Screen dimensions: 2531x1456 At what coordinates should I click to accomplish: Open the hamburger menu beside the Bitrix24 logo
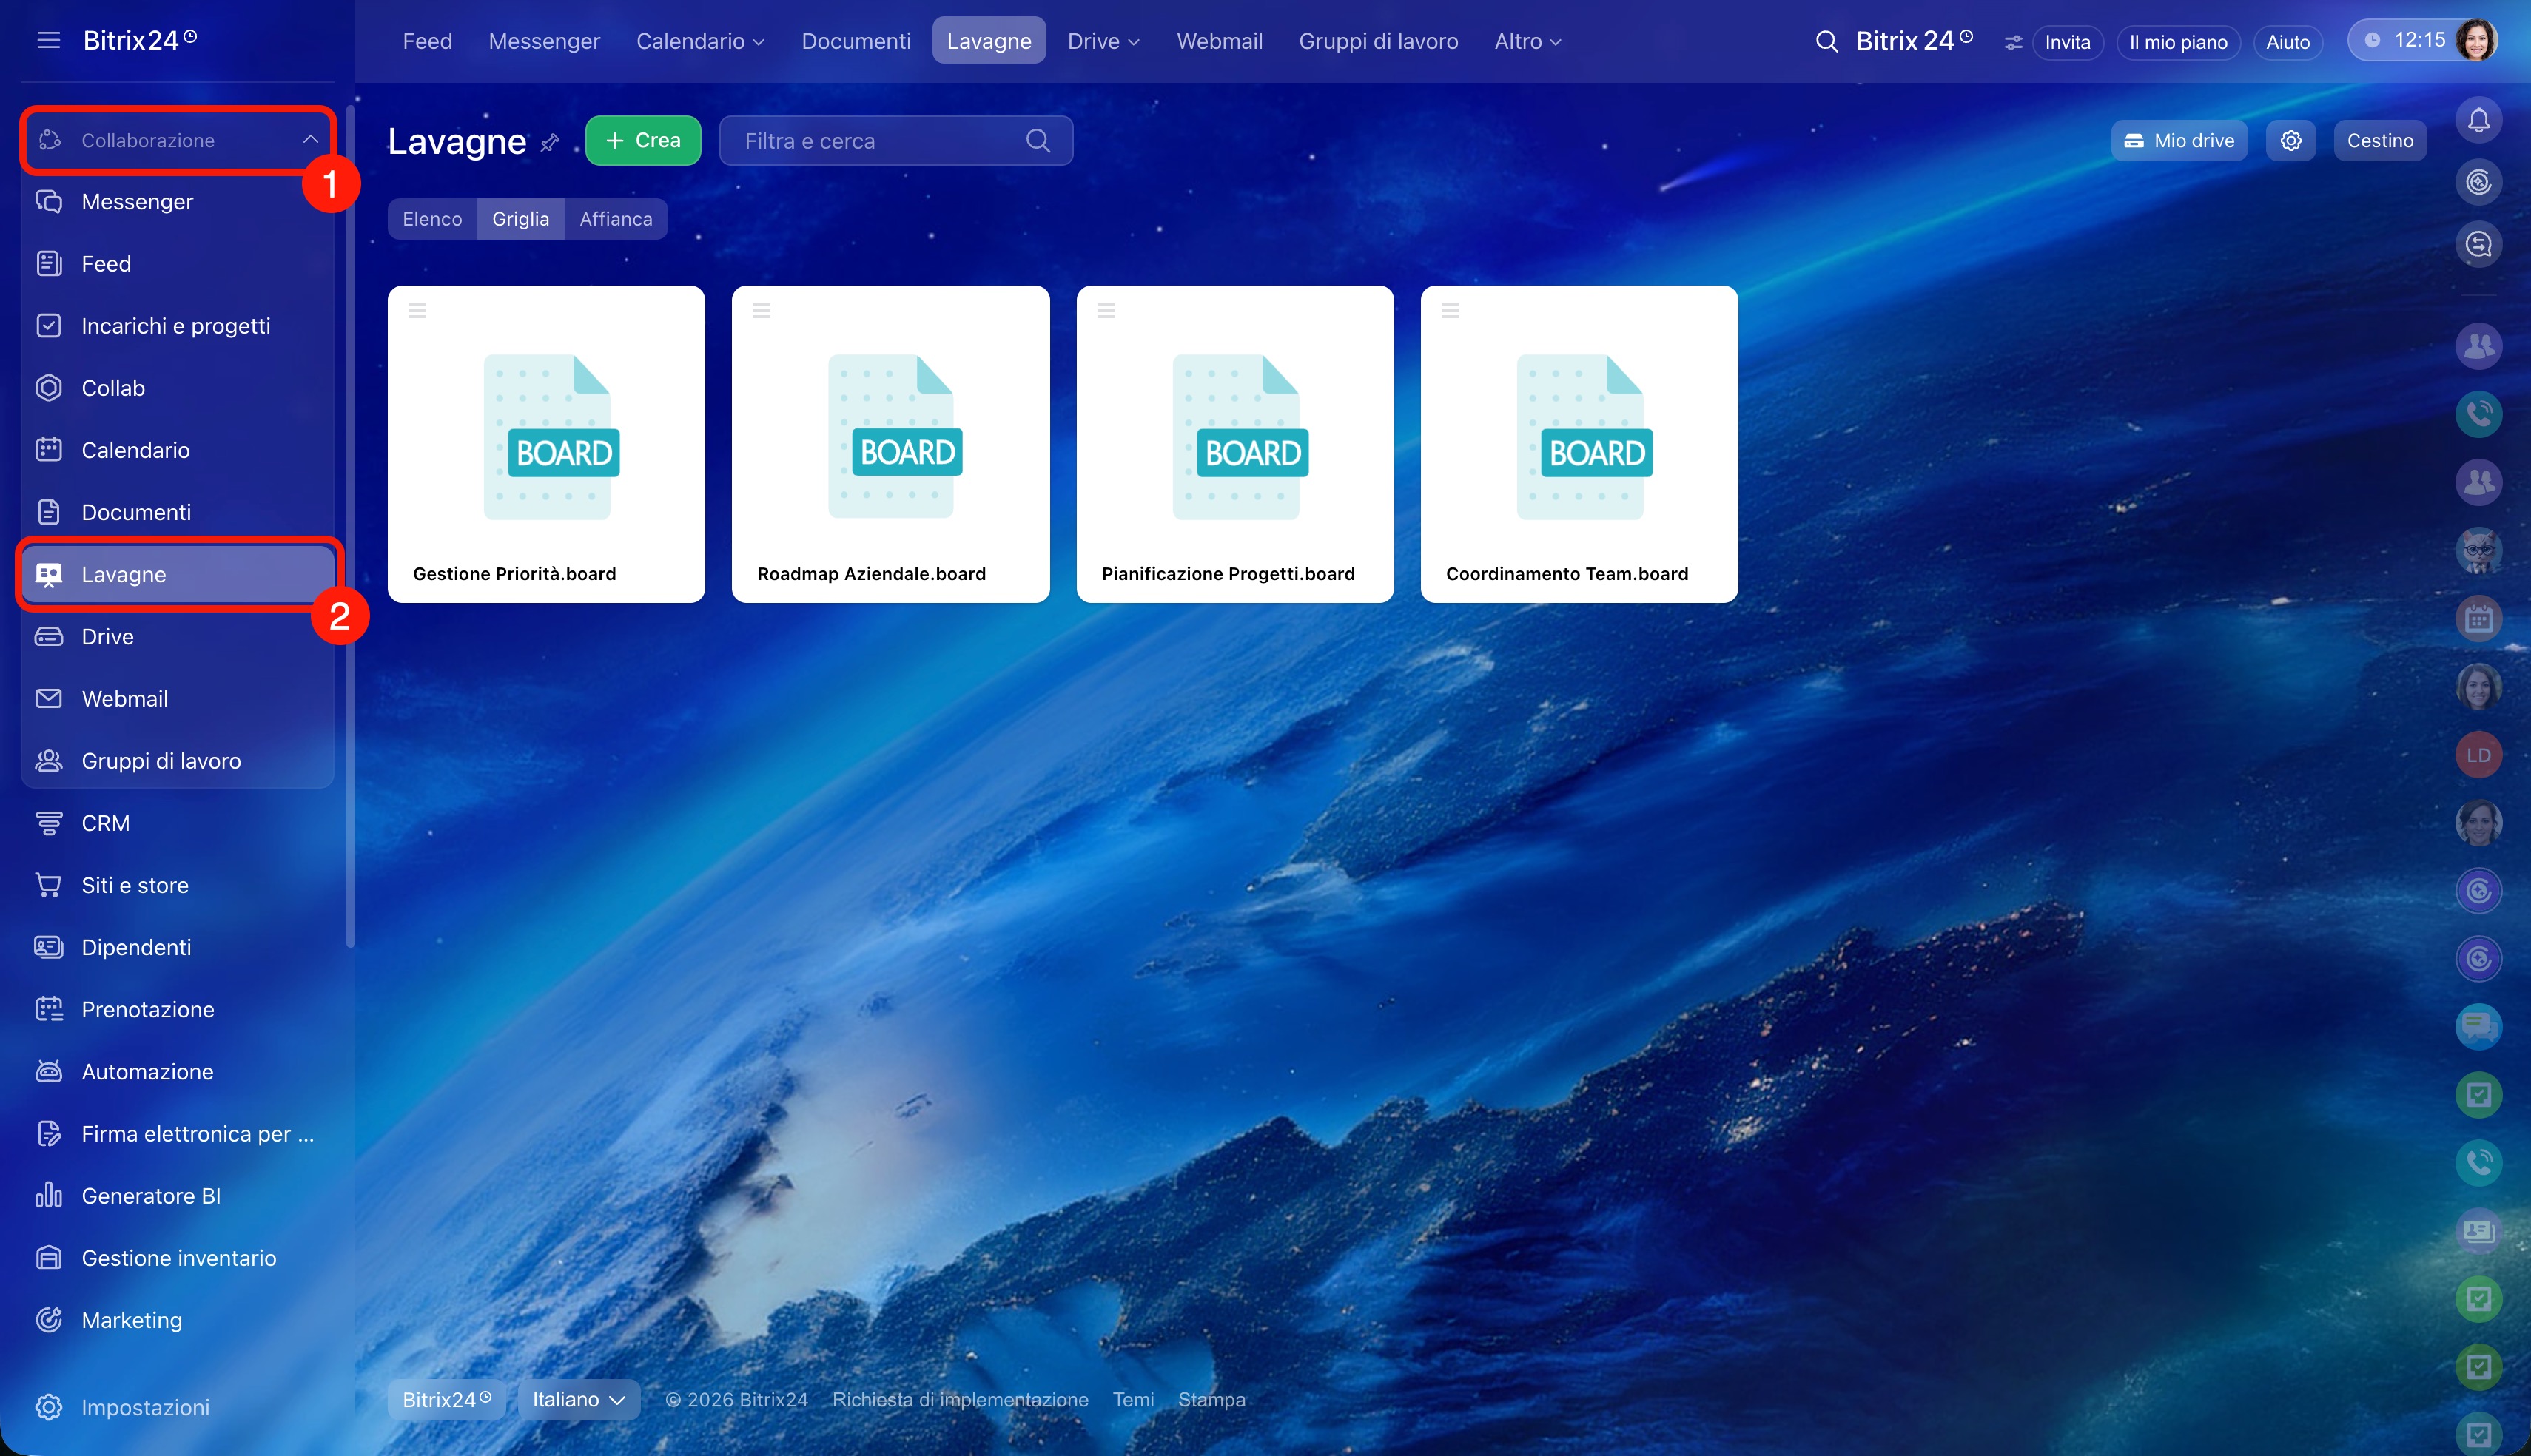48,40
